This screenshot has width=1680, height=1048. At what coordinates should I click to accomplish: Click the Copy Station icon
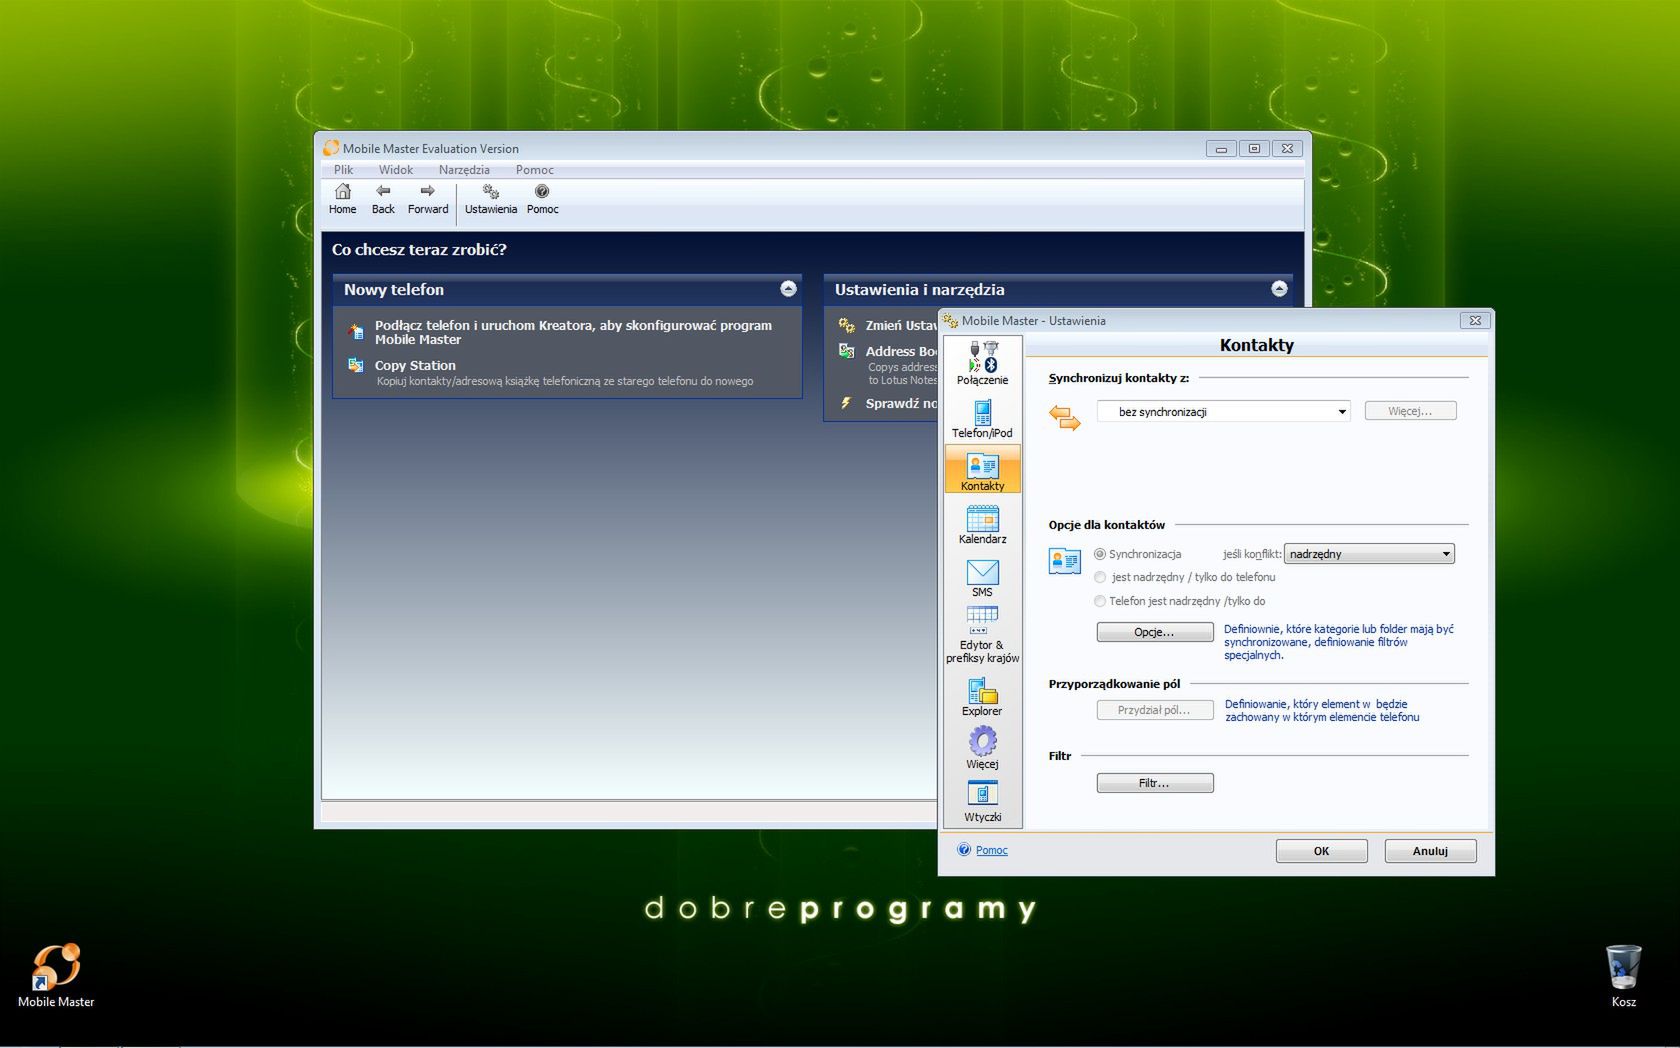pyautogui.click(x=355, y=365)
